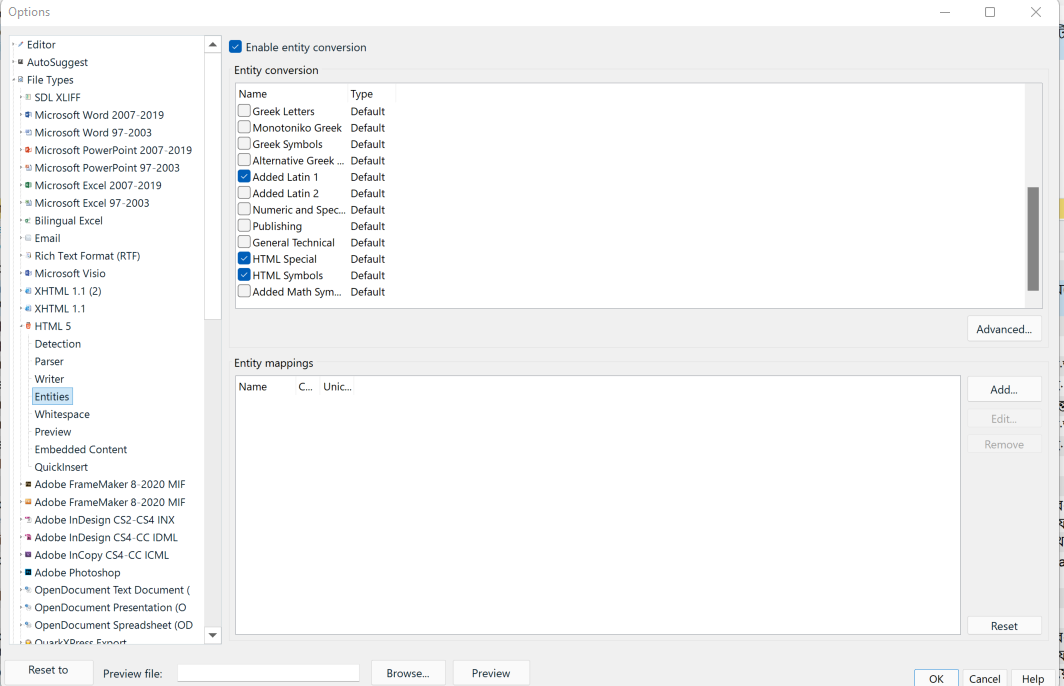Expand the AutoSuggest tree node
This screenshot has height=686, width=1064.
point(13,62)
